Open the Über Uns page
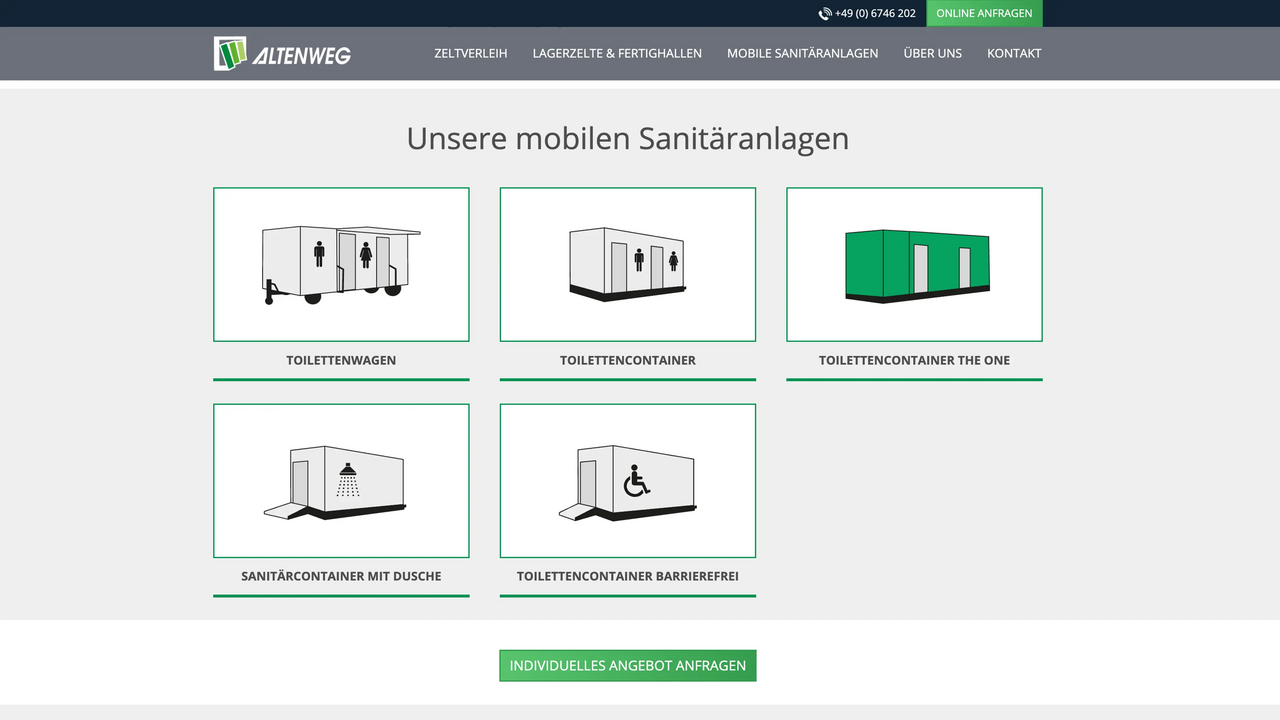The width and height of the screenshot is (1280, 720). click(x=932, y=53)
